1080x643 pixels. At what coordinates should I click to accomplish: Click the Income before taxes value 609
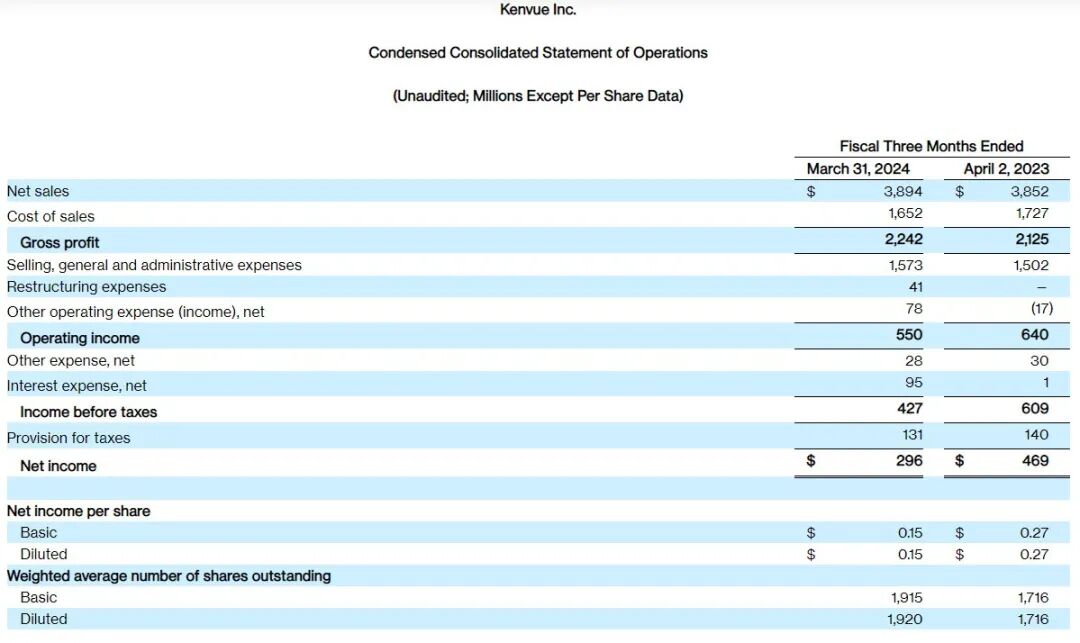[x=1035, y=408]
